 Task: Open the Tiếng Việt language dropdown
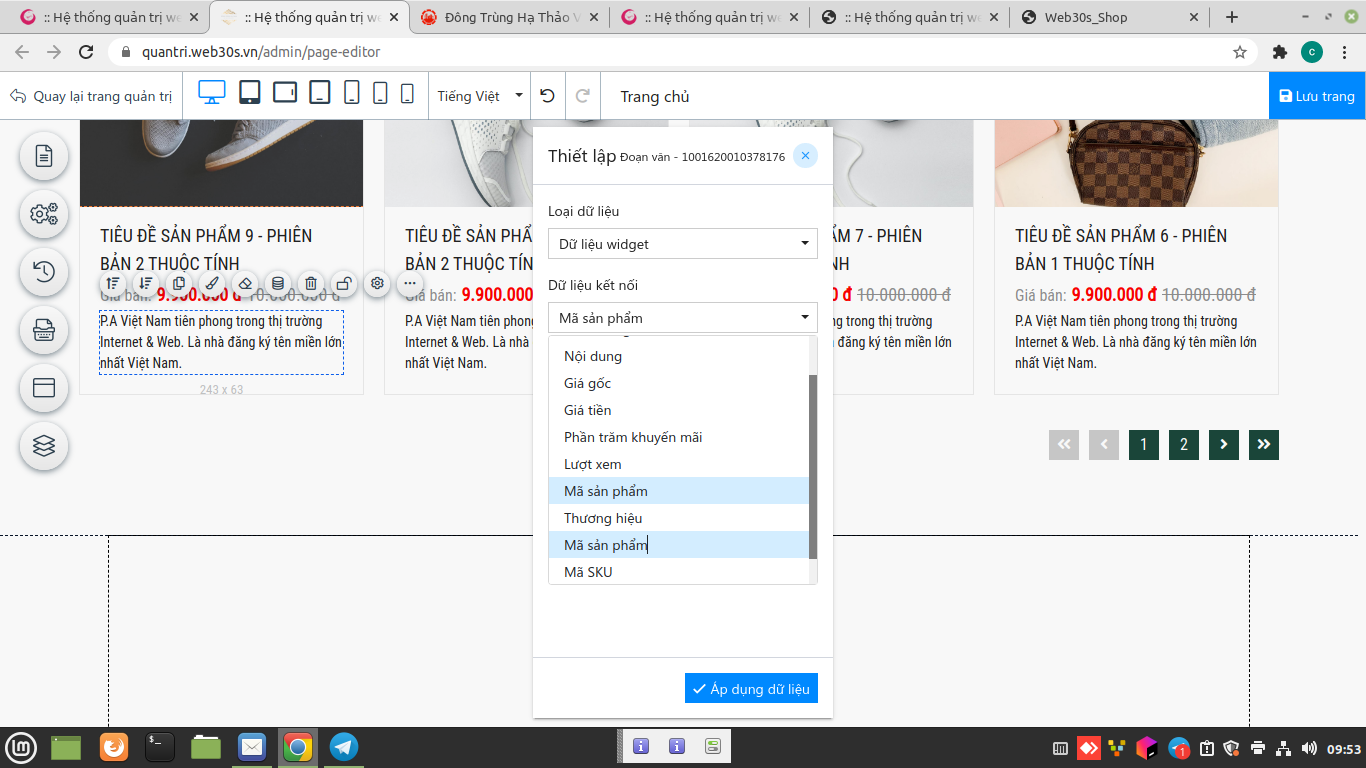tap(480, 96)
